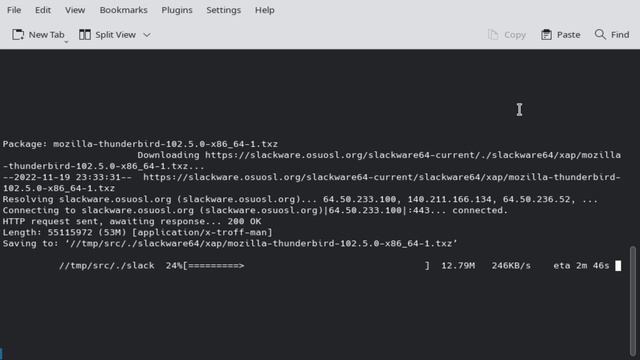This screenshot has height=360, width=640.
Task: Click the '//tmp/src/./slack' progress filename
Action: point(107,266)
